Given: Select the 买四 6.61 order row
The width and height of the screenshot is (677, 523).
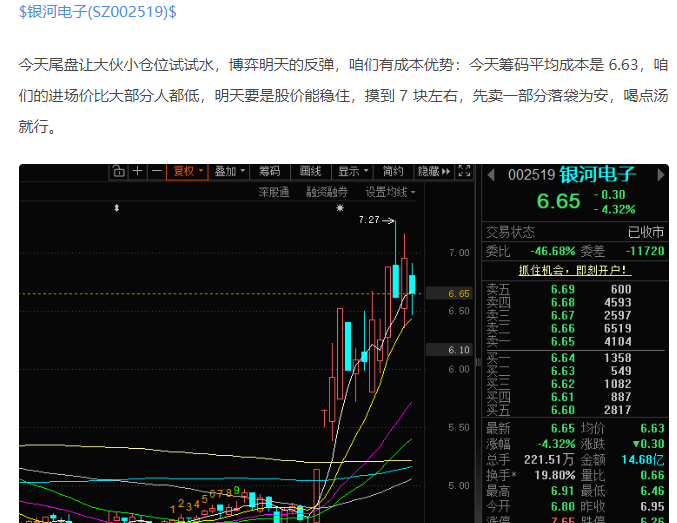Looking at the screenshot, I should (x=575, y=397).
